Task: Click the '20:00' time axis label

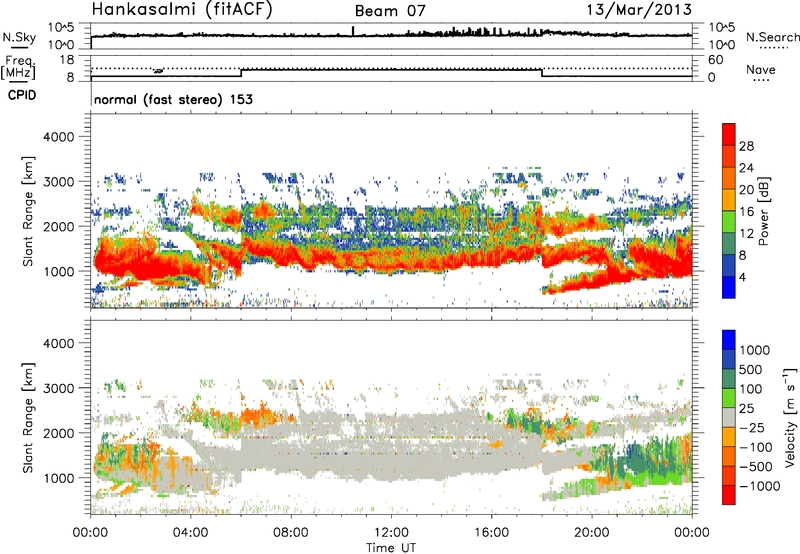Action: 591,533
